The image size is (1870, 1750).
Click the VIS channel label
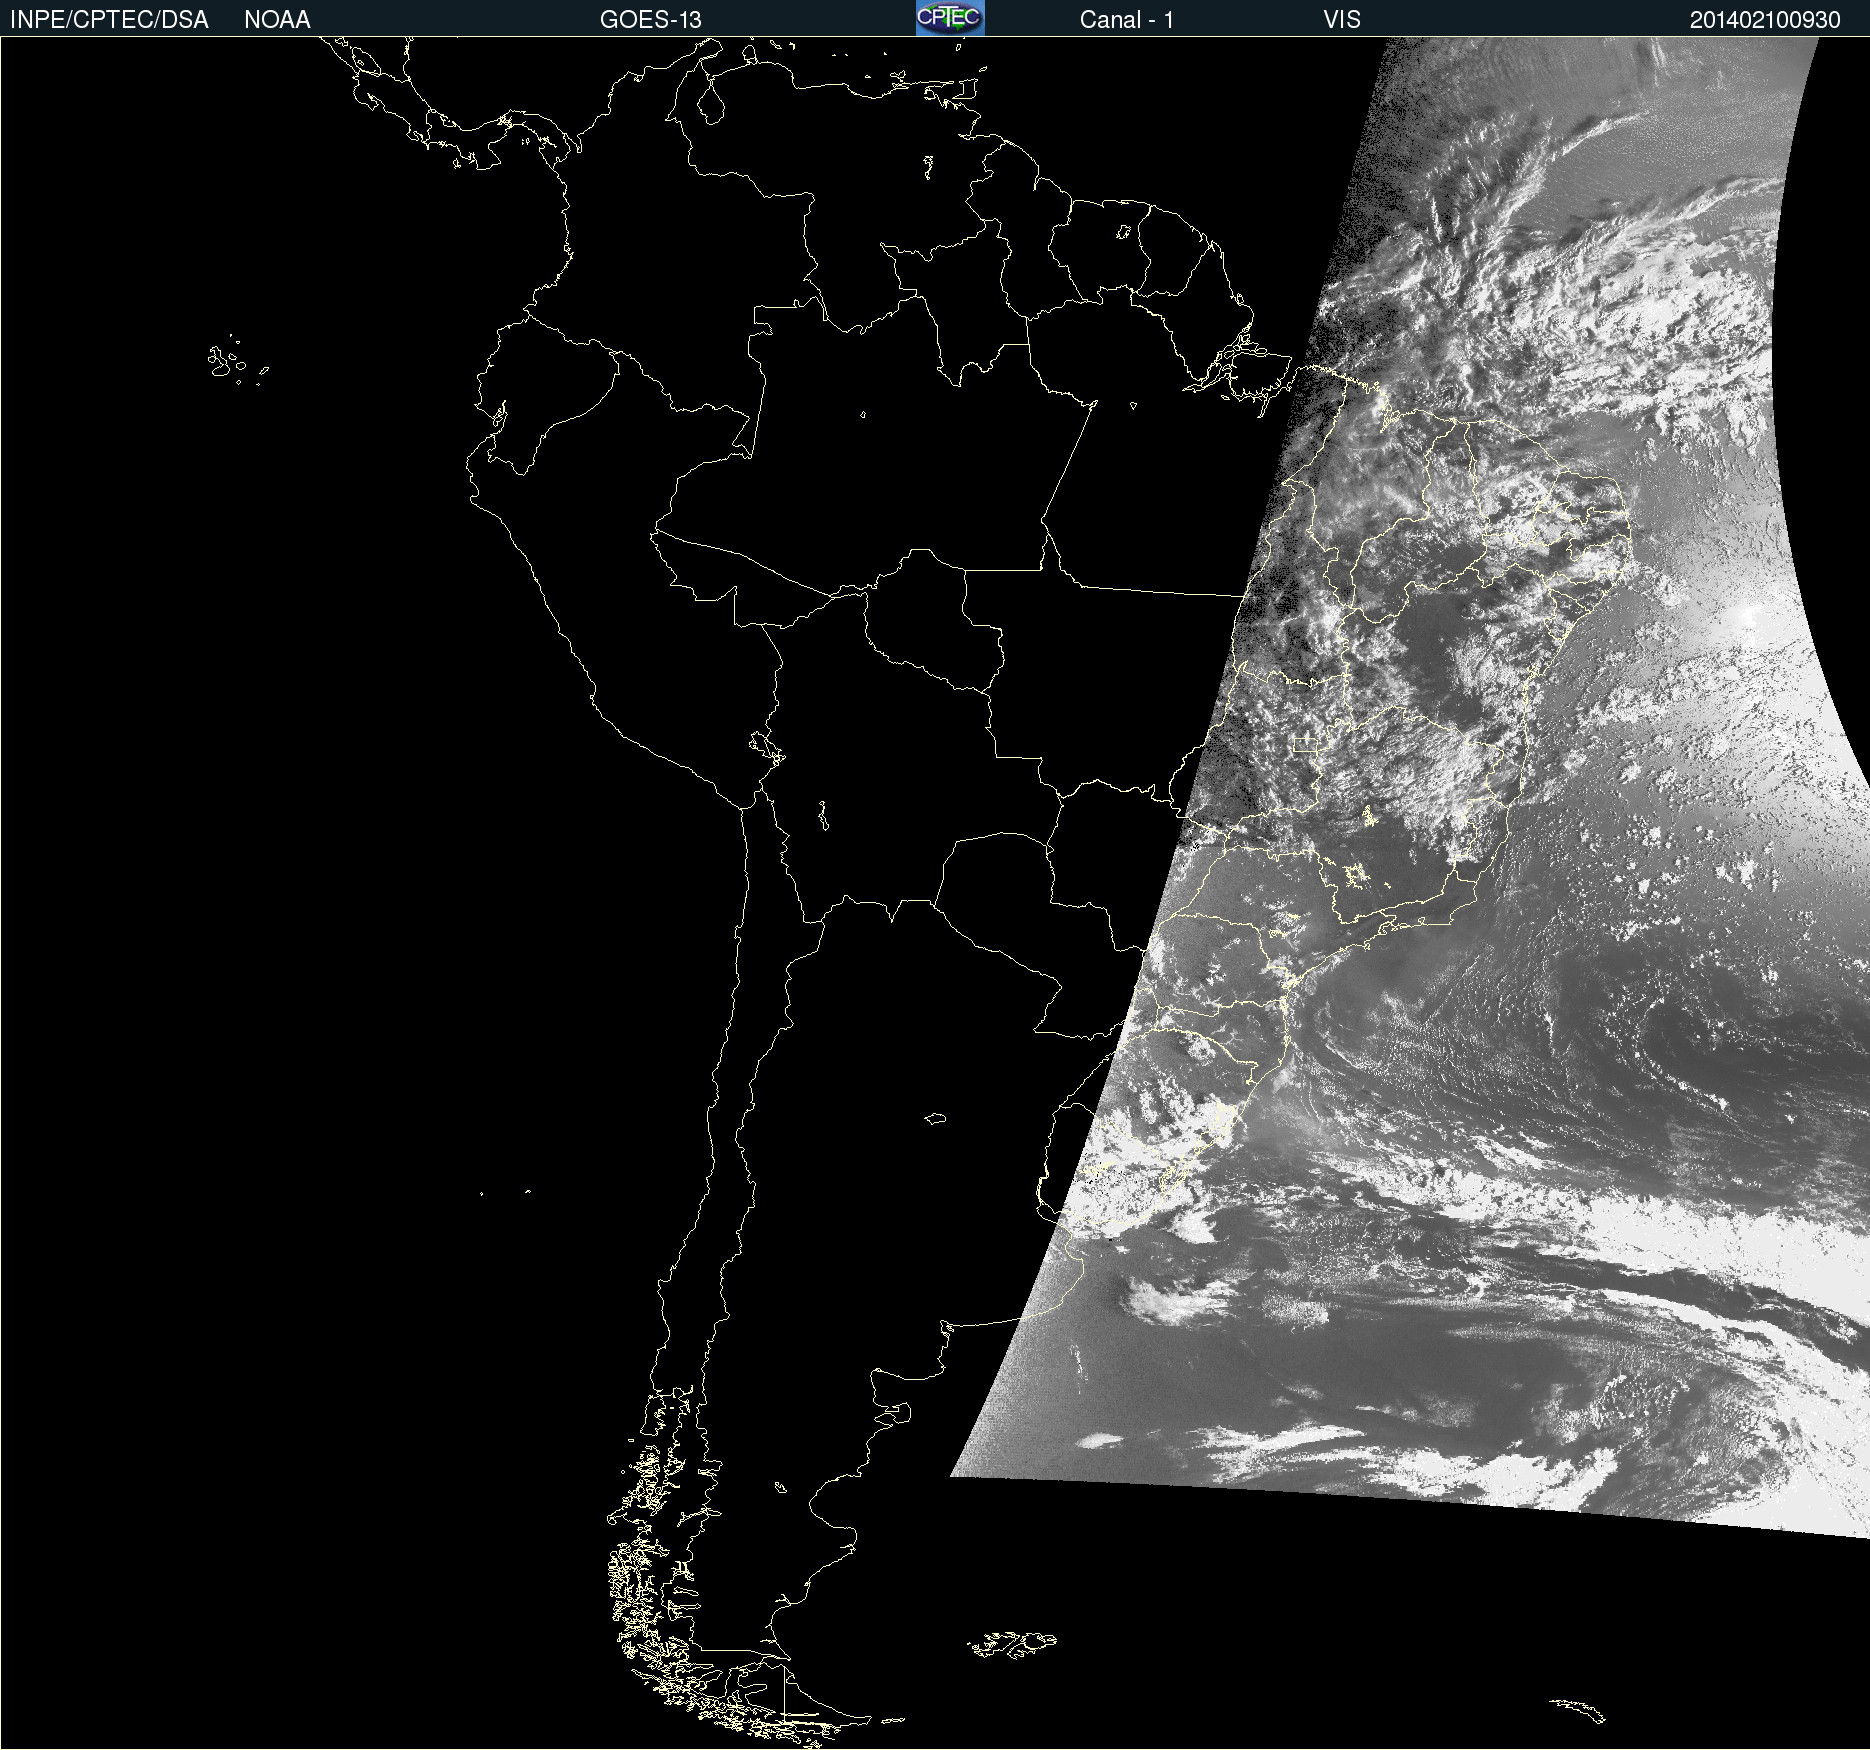[1342, 20]
